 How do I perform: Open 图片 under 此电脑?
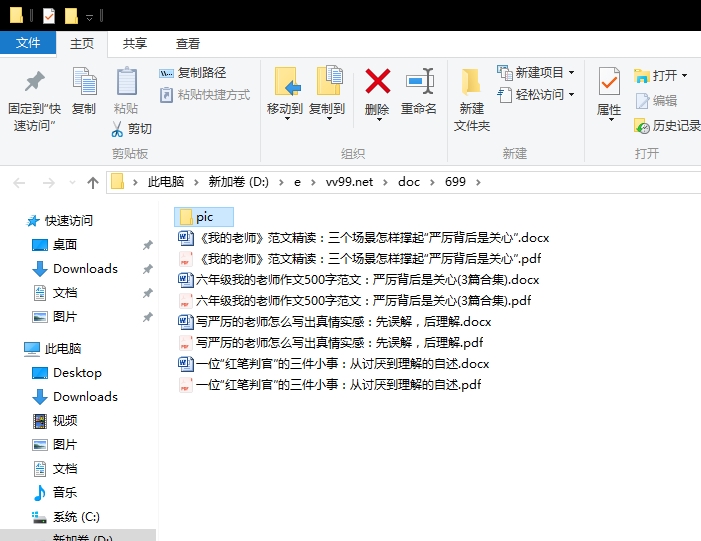click(55, 445)
